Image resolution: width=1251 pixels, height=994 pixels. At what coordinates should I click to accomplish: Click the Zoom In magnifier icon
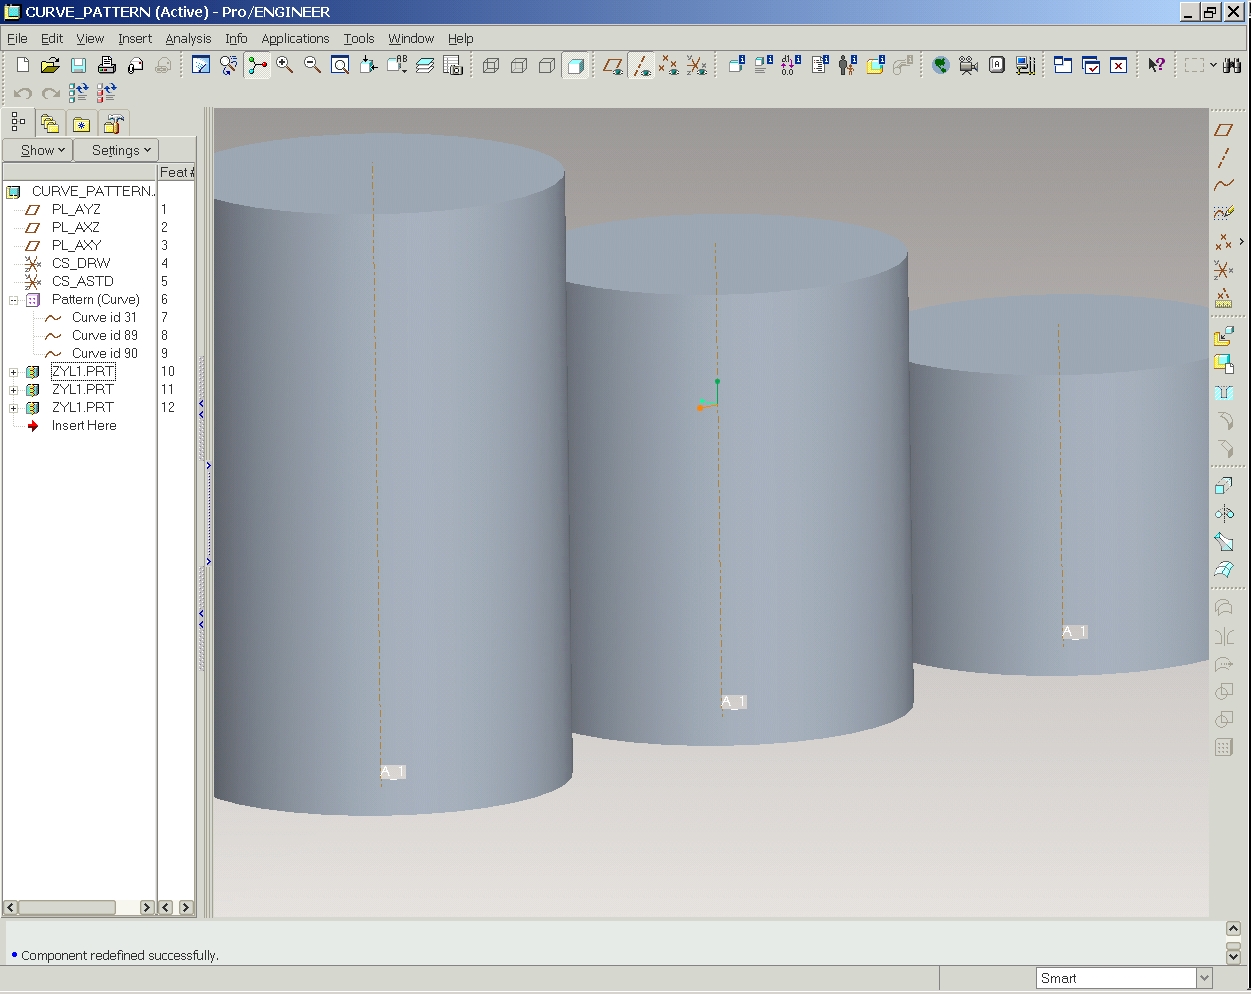coord(285,66)
